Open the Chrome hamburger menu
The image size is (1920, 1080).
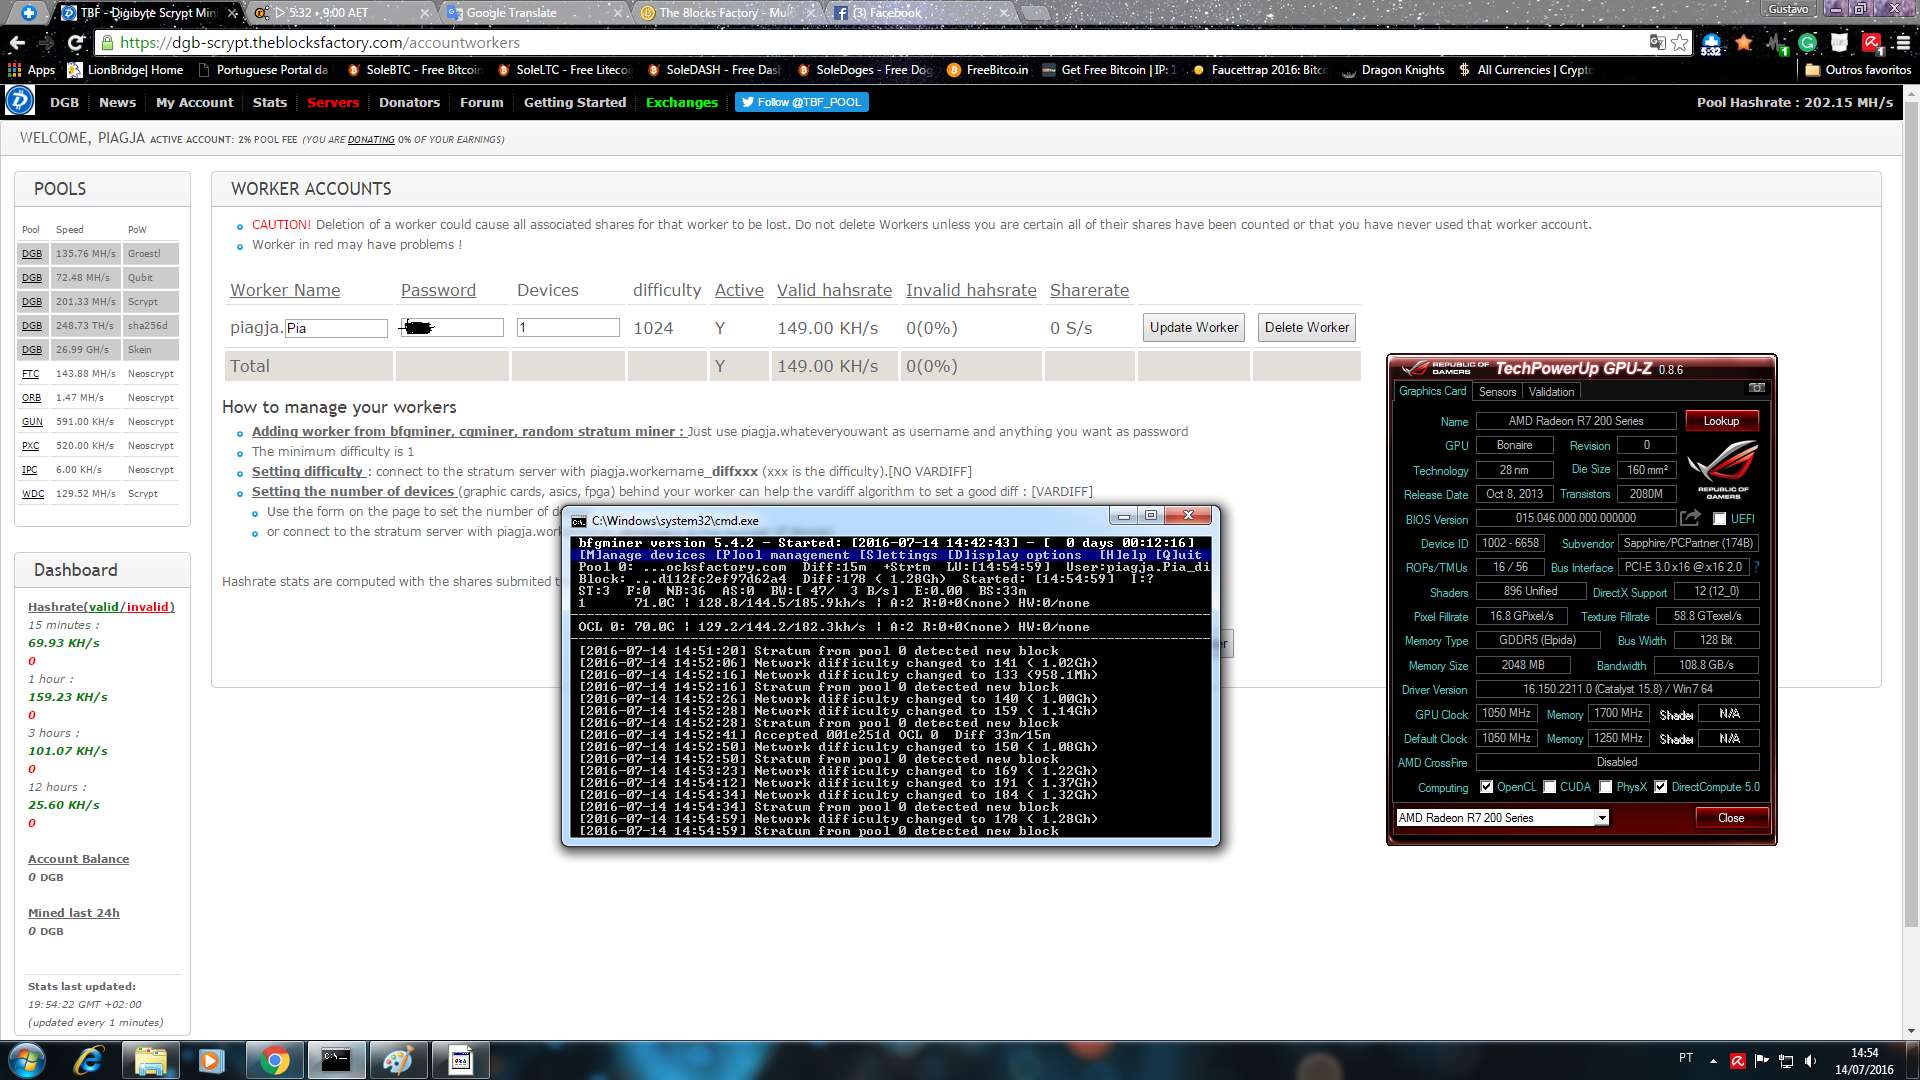1902,43
